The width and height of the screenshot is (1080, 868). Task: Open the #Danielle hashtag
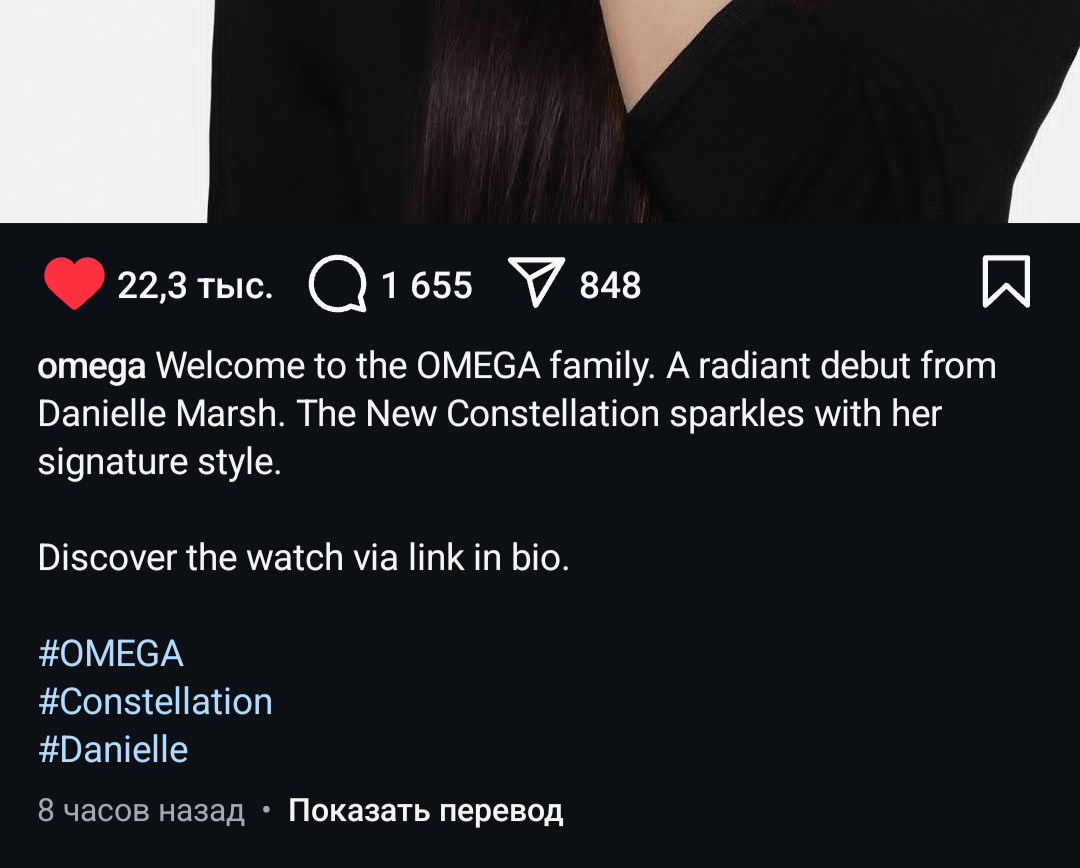[x=113, y=750]
